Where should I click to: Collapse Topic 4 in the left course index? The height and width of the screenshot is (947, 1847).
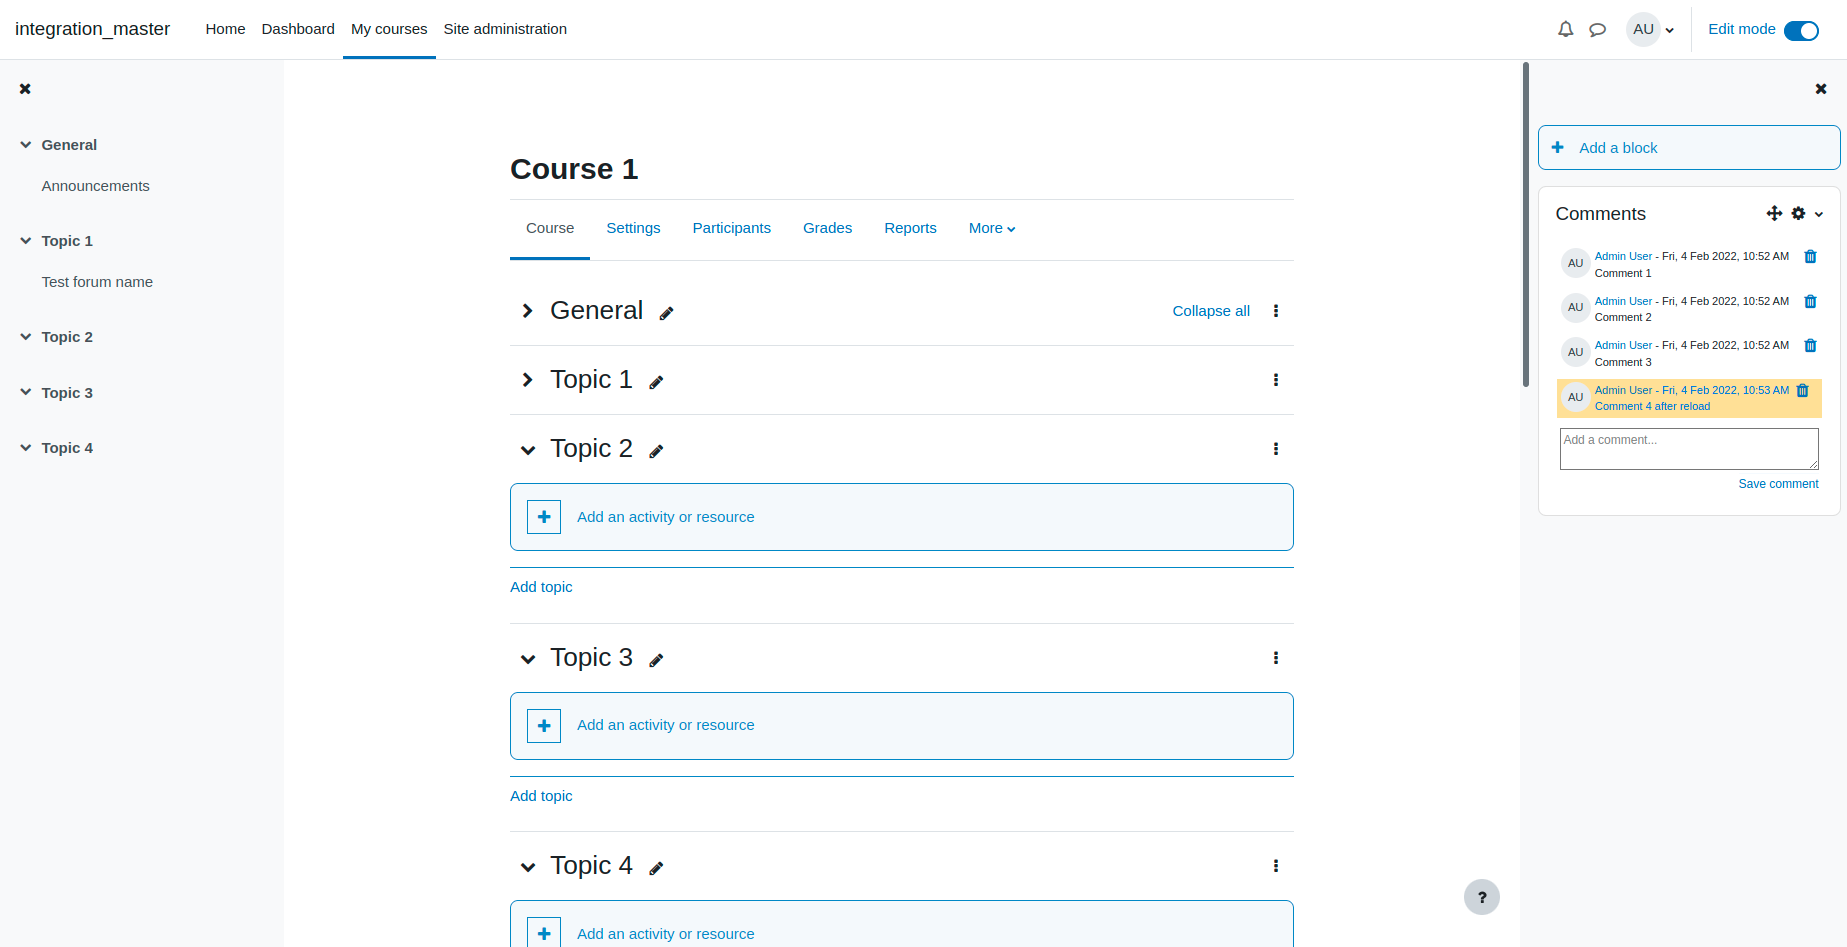coord(26,448)
